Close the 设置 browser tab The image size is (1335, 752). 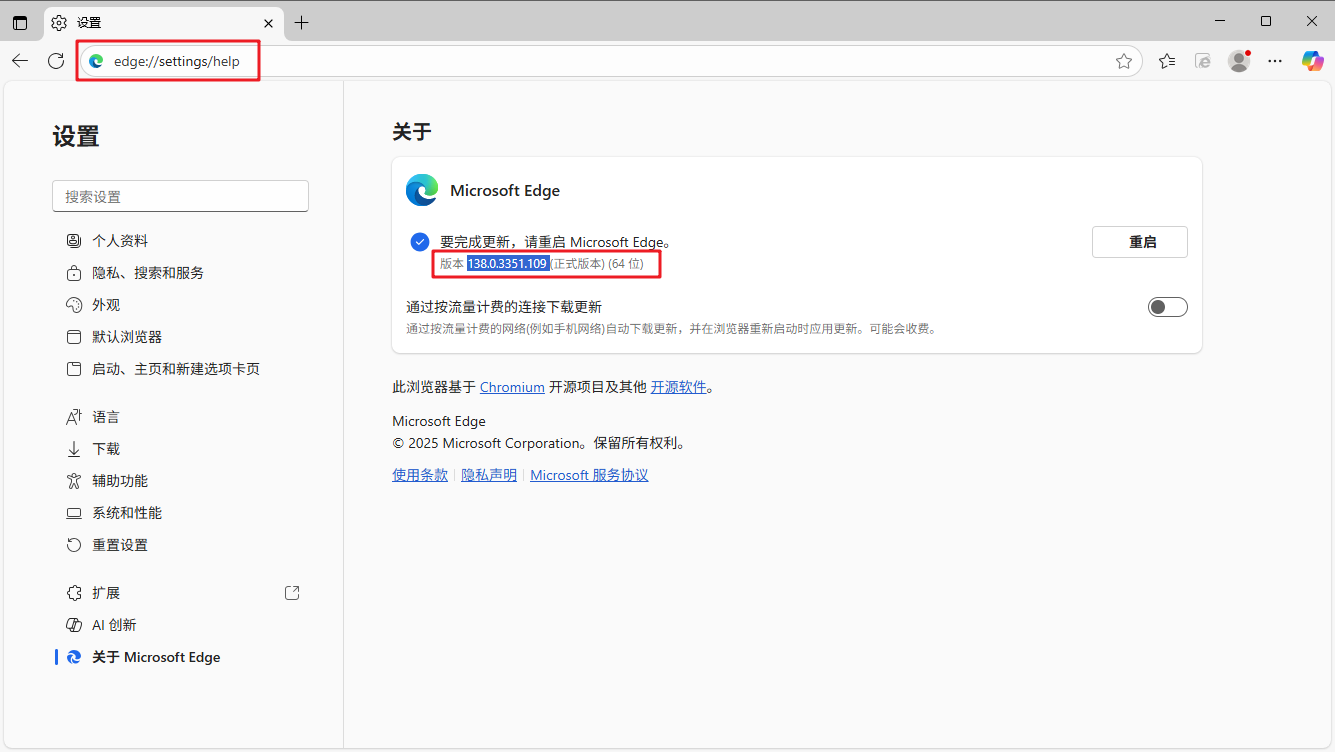(x=268, y=22)
